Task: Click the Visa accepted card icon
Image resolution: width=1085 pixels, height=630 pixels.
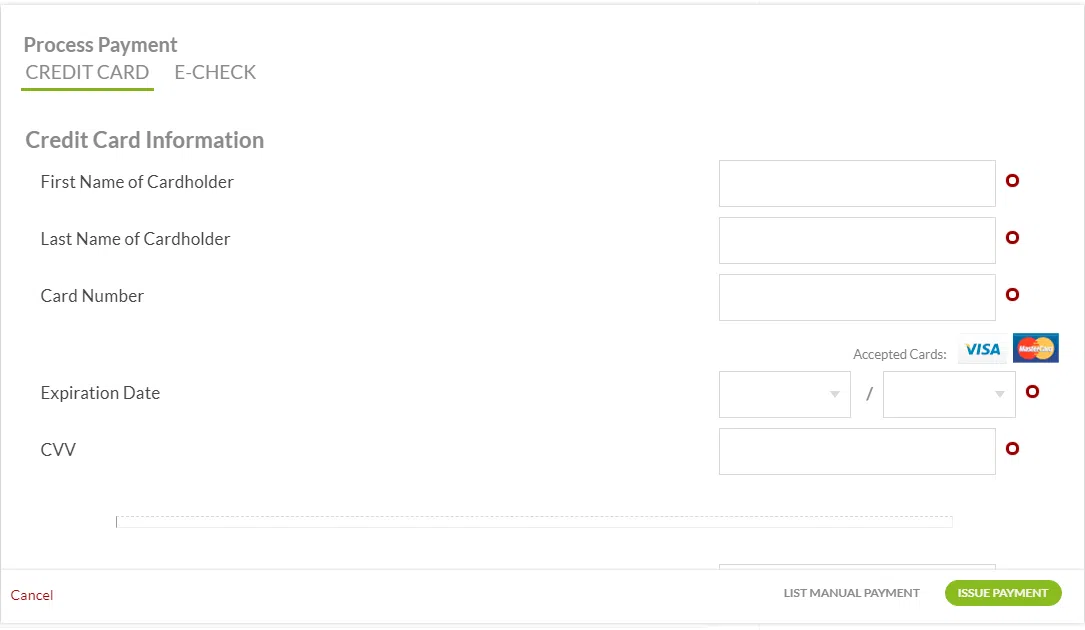Action: click(982, 348)
